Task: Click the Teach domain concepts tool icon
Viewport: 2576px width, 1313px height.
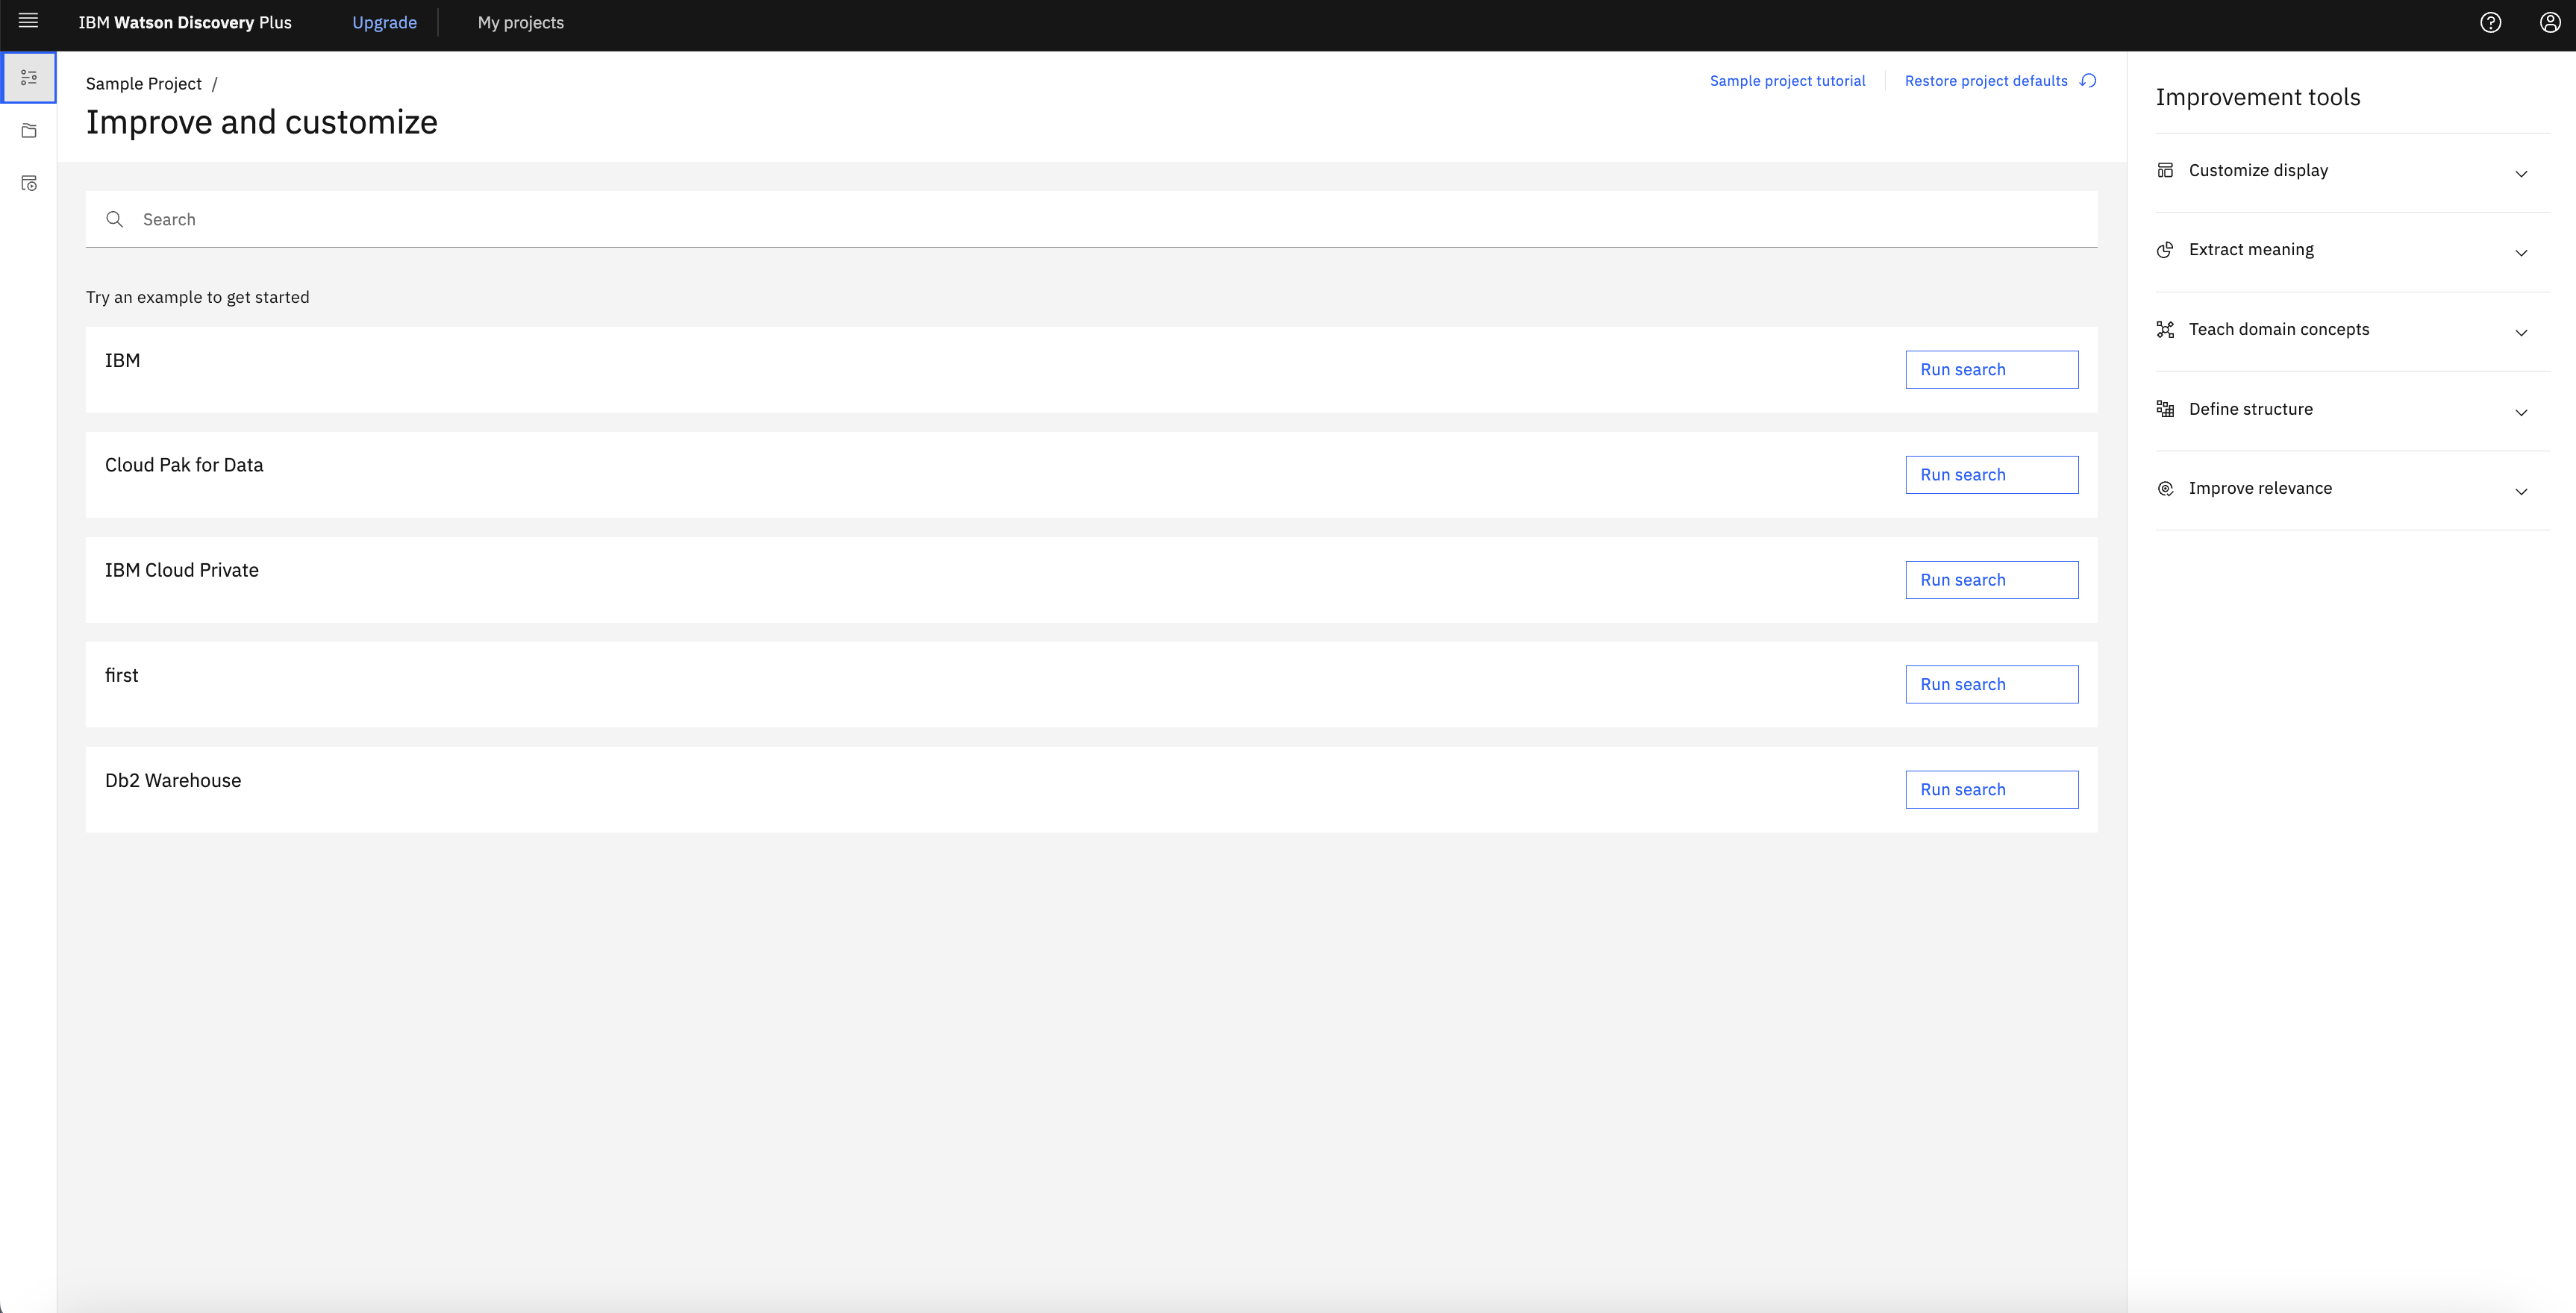Action: (x=2167, y=330)
